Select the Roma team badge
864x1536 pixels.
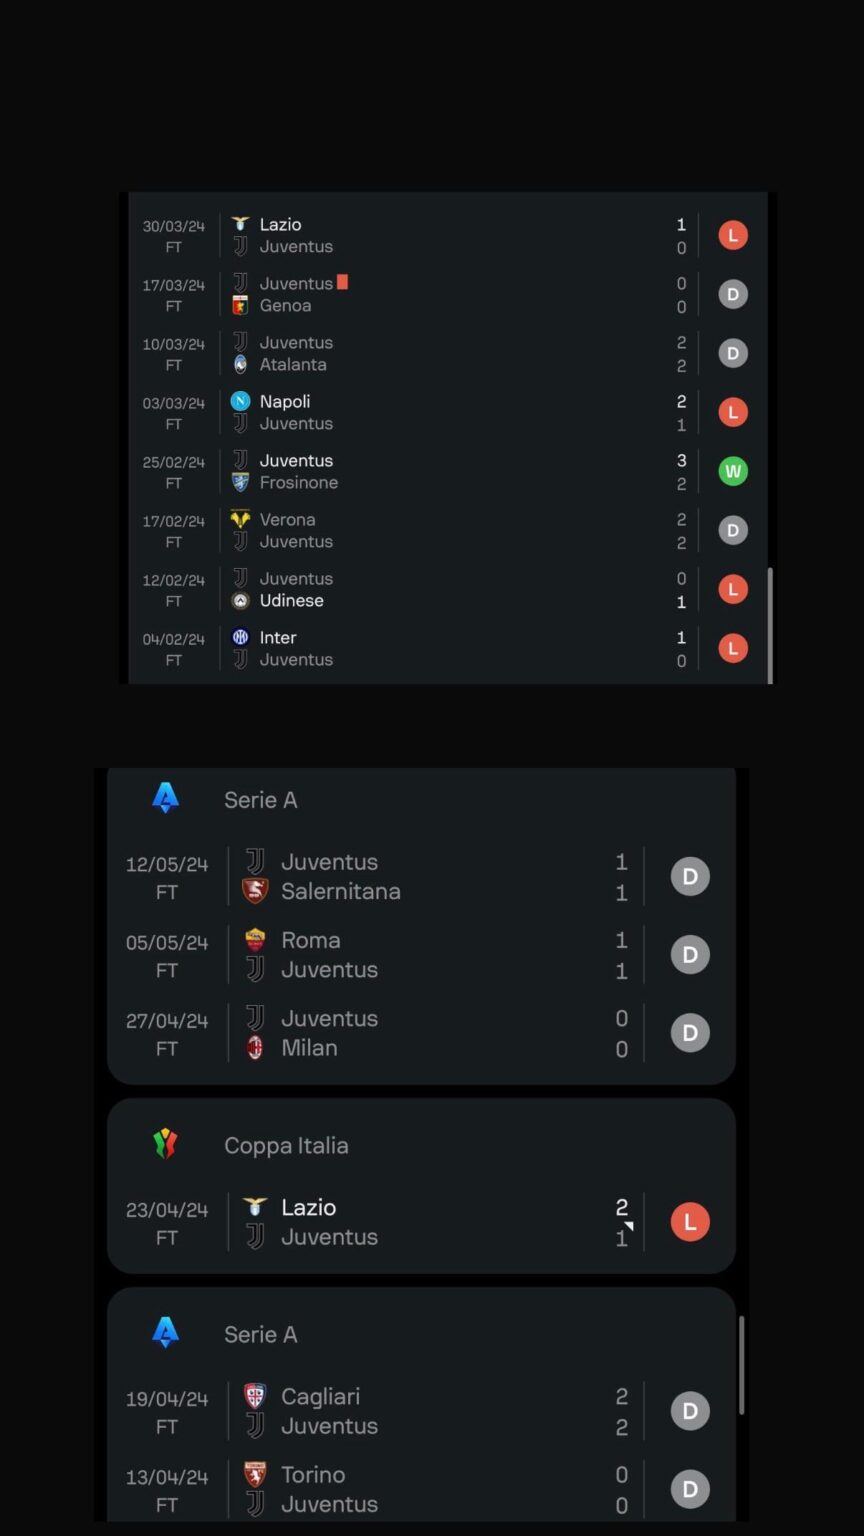(255, 940)
